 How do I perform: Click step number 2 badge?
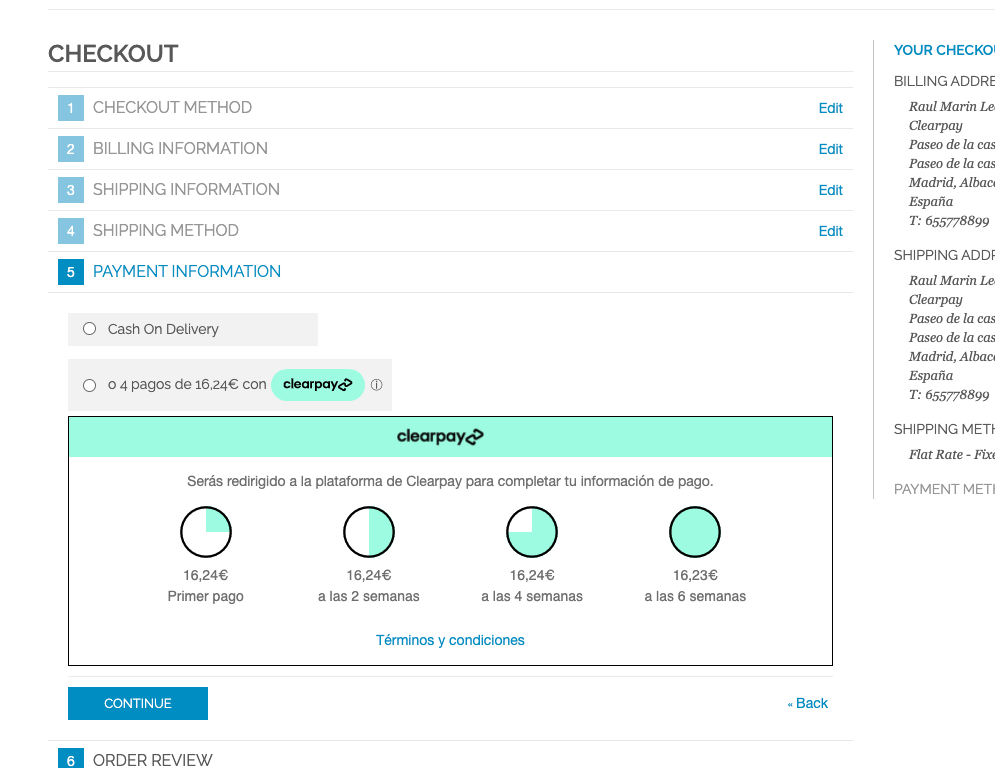[71, 149]
